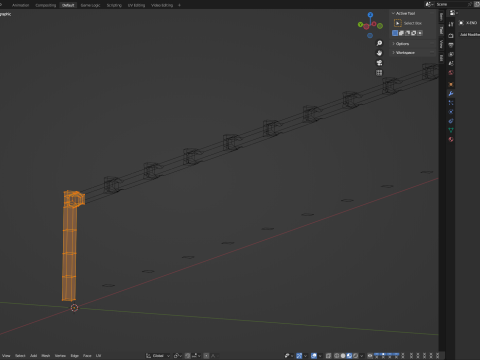Toggle Proportional Editing in the header

(206, 356)
